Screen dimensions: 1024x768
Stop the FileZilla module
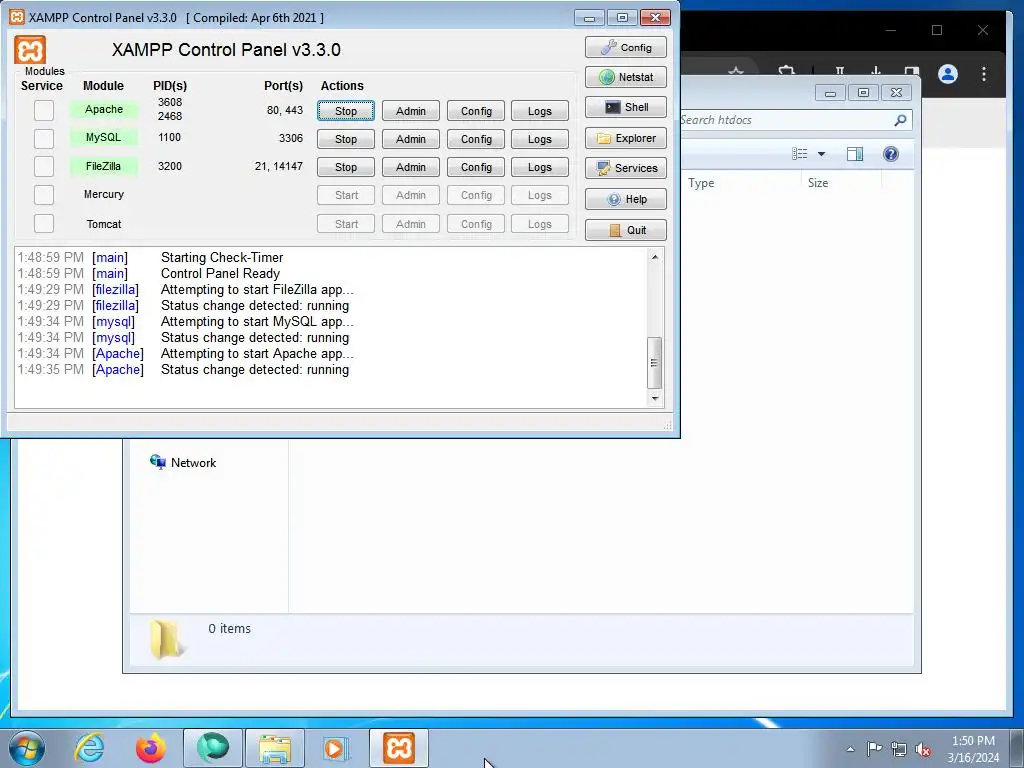pos(345,167)
